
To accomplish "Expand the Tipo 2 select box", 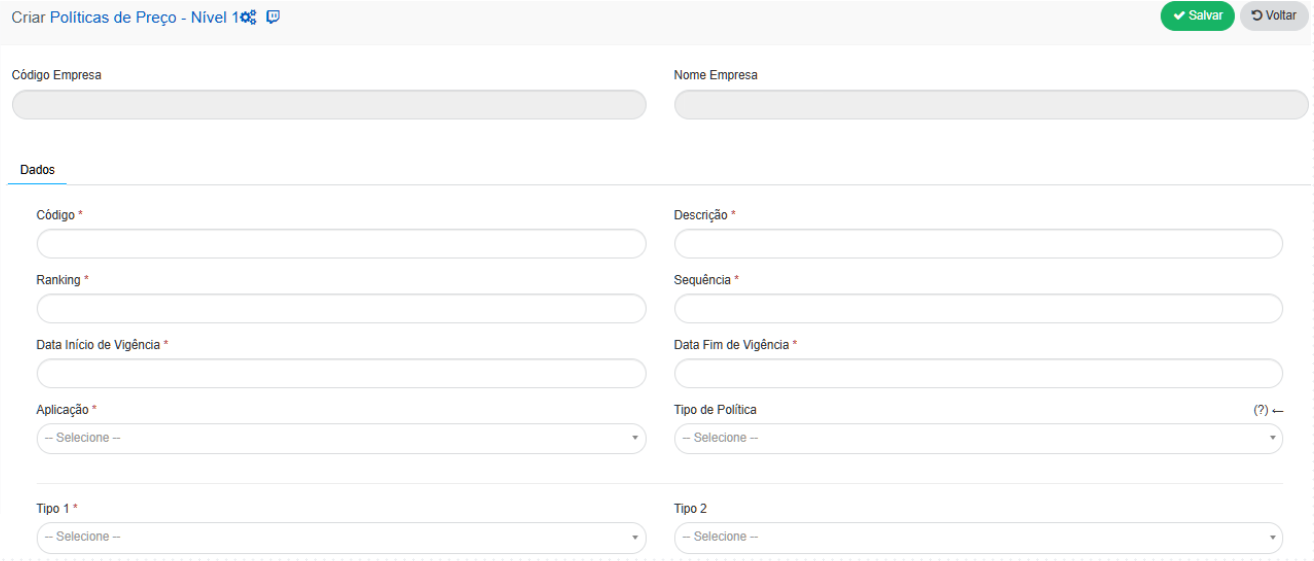I will pyautogui.click(x=978, y=537).
